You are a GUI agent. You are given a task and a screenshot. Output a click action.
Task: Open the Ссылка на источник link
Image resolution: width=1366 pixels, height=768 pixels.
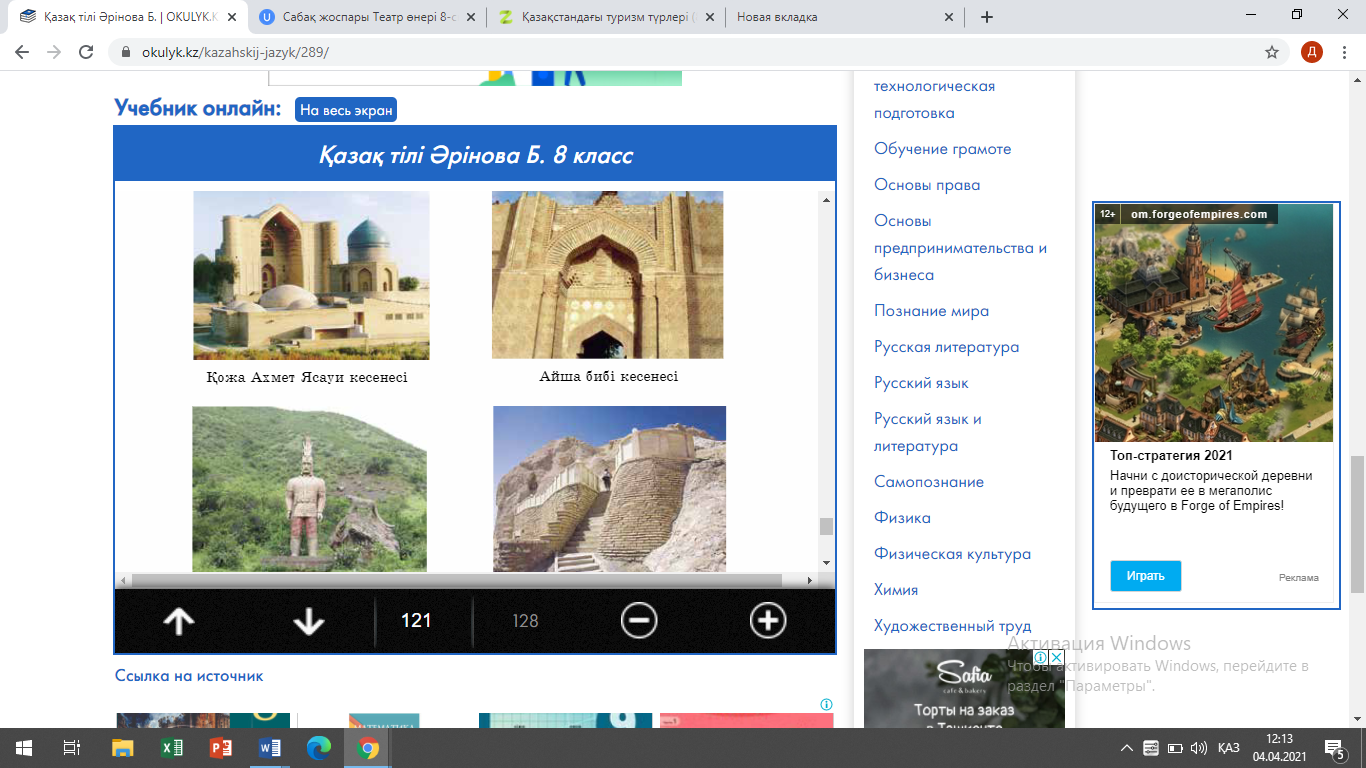click(x=189, y=676)
